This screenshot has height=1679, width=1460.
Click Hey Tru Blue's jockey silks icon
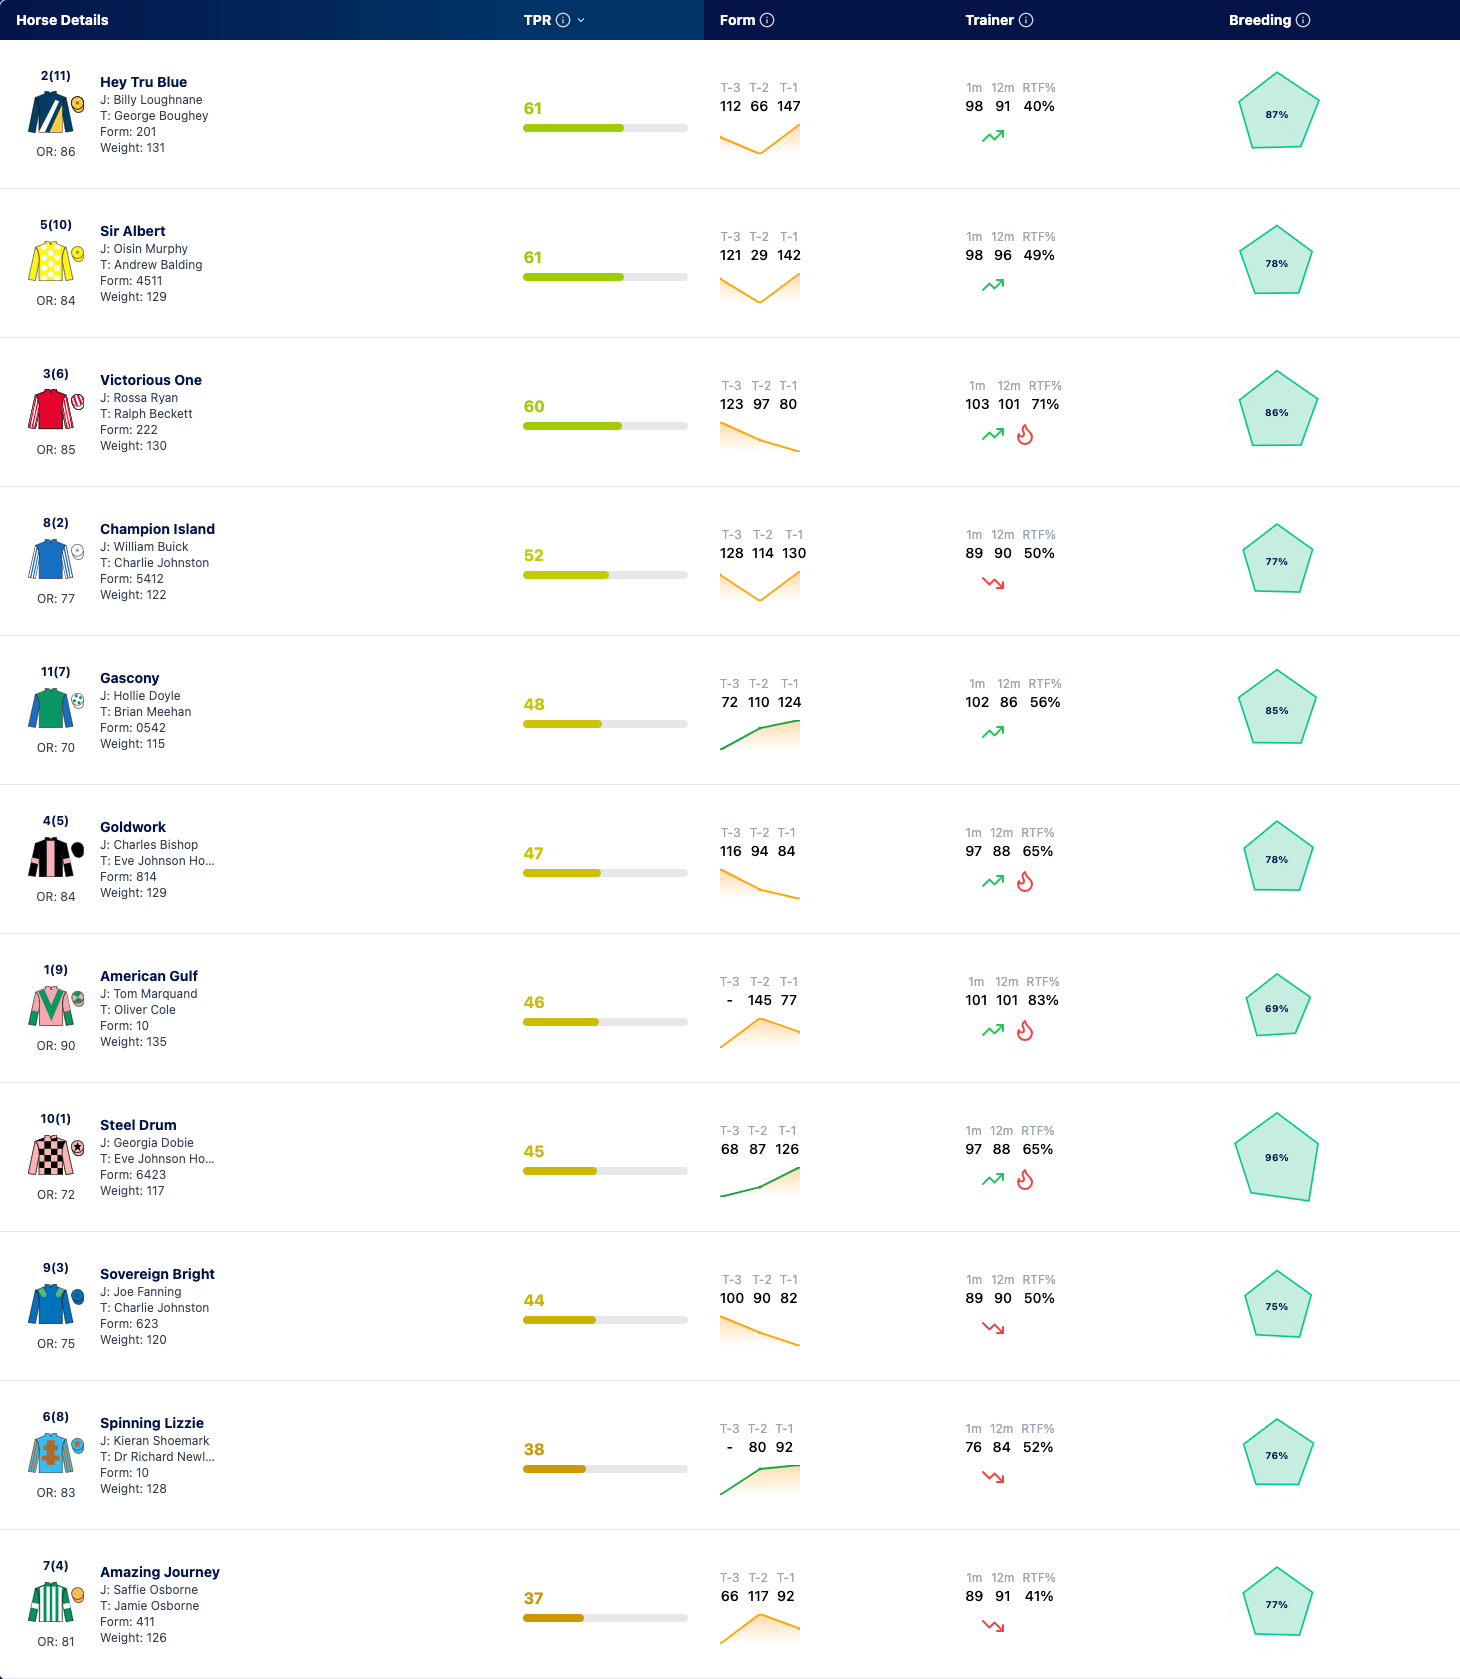click(50, 112)
